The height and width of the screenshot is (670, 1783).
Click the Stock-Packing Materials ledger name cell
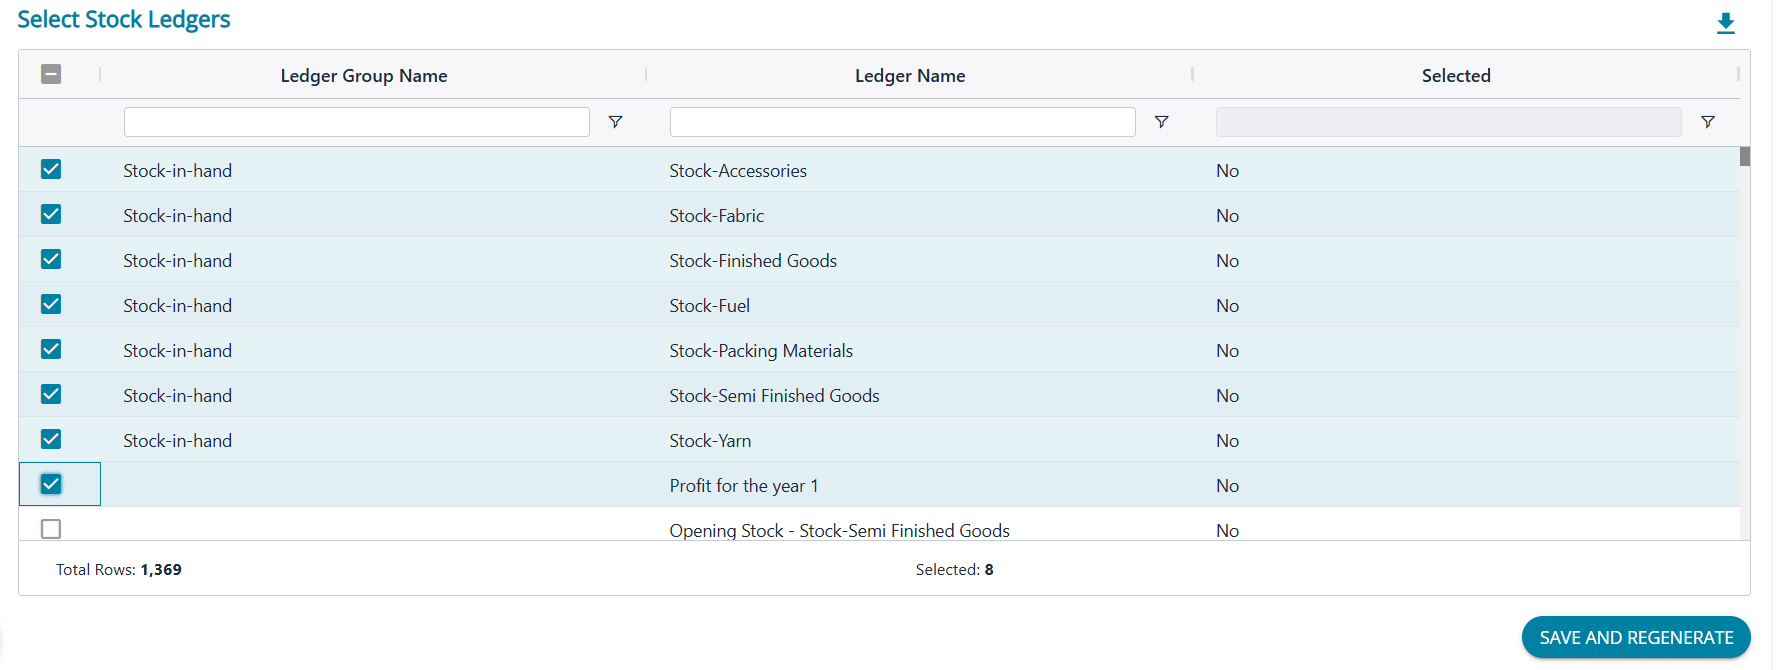pos(760,351)
